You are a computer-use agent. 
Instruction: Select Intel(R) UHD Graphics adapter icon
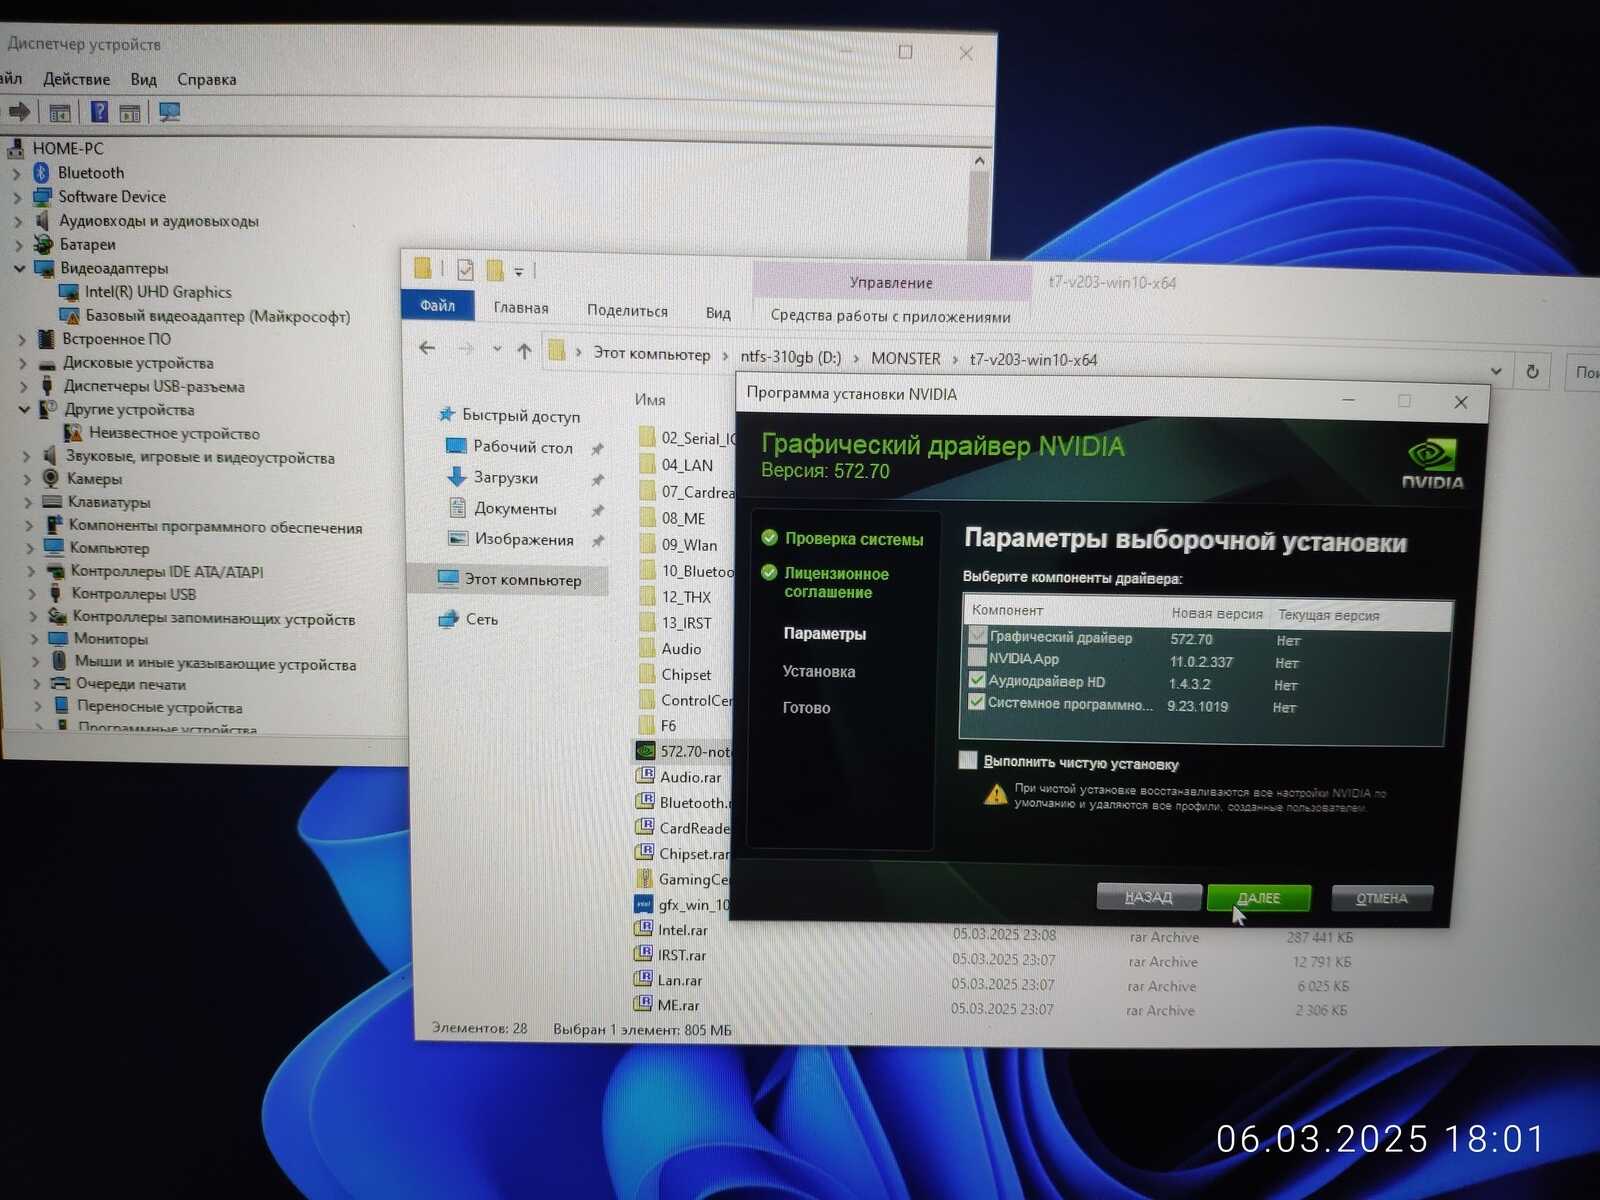click(x=68, y=292)
